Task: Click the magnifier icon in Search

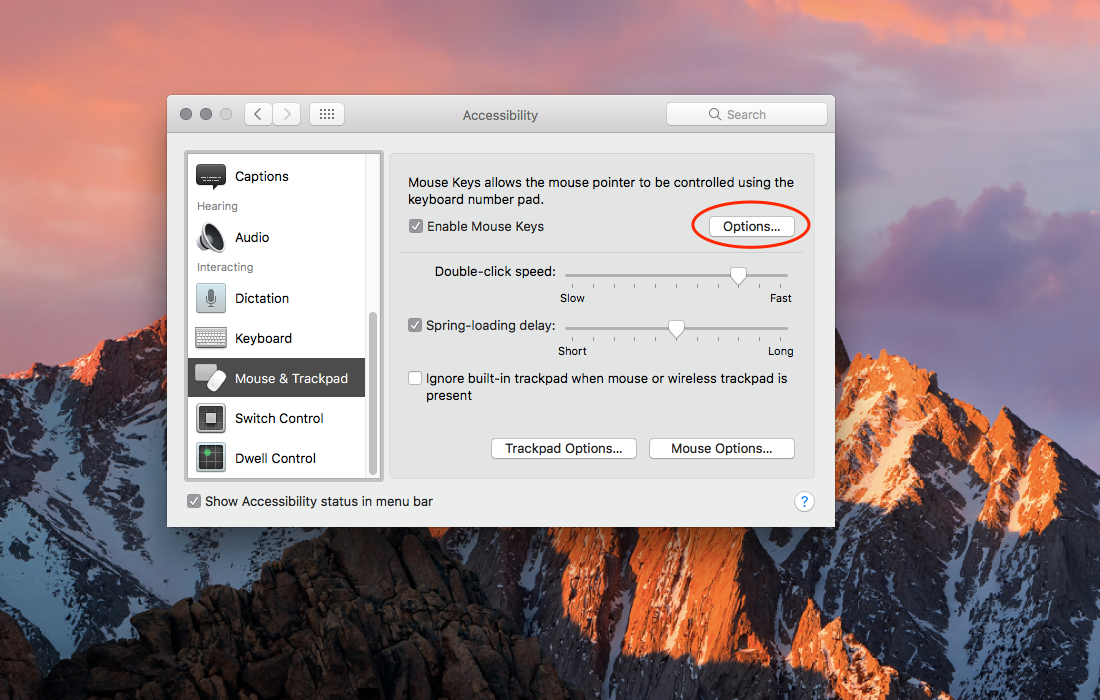Action: pos(715,114)
